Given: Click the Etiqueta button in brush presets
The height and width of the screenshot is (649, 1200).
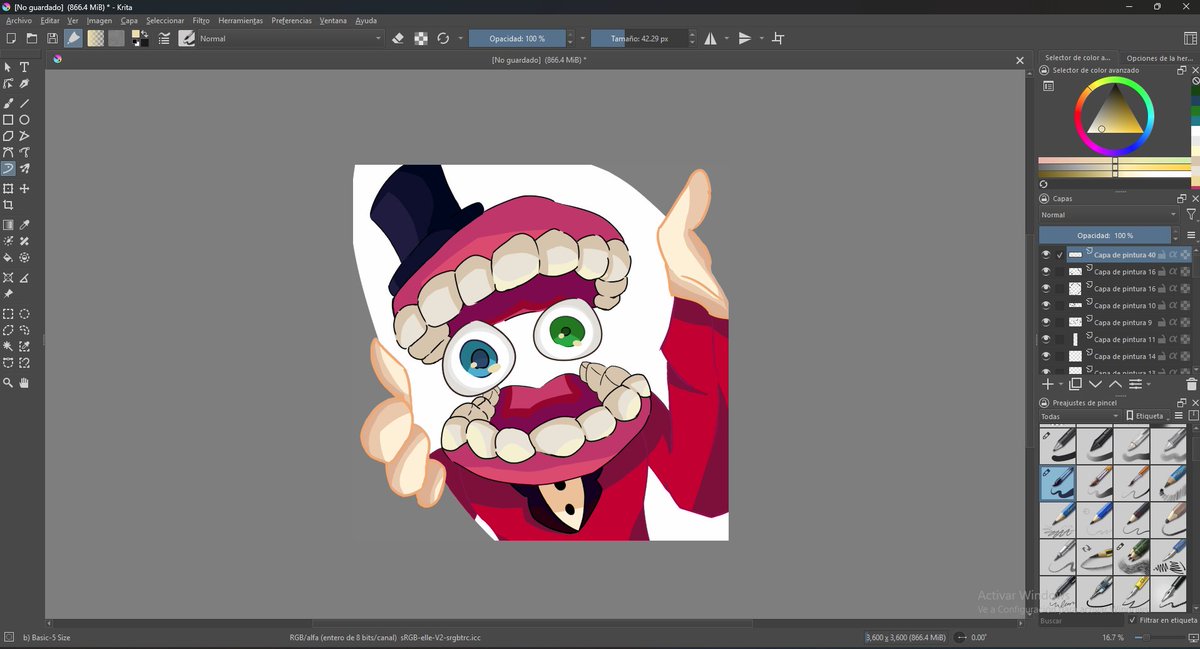Looking at the screenshot, I should [x=1145, y=416].
